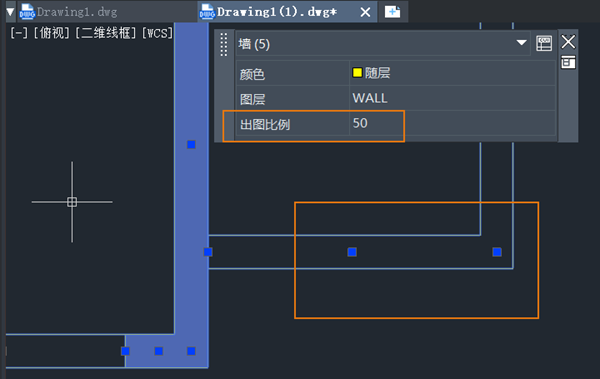600x379 pixels.
Task: Click the 出图比例 value 50 field
Action: (x=452, y=123)
